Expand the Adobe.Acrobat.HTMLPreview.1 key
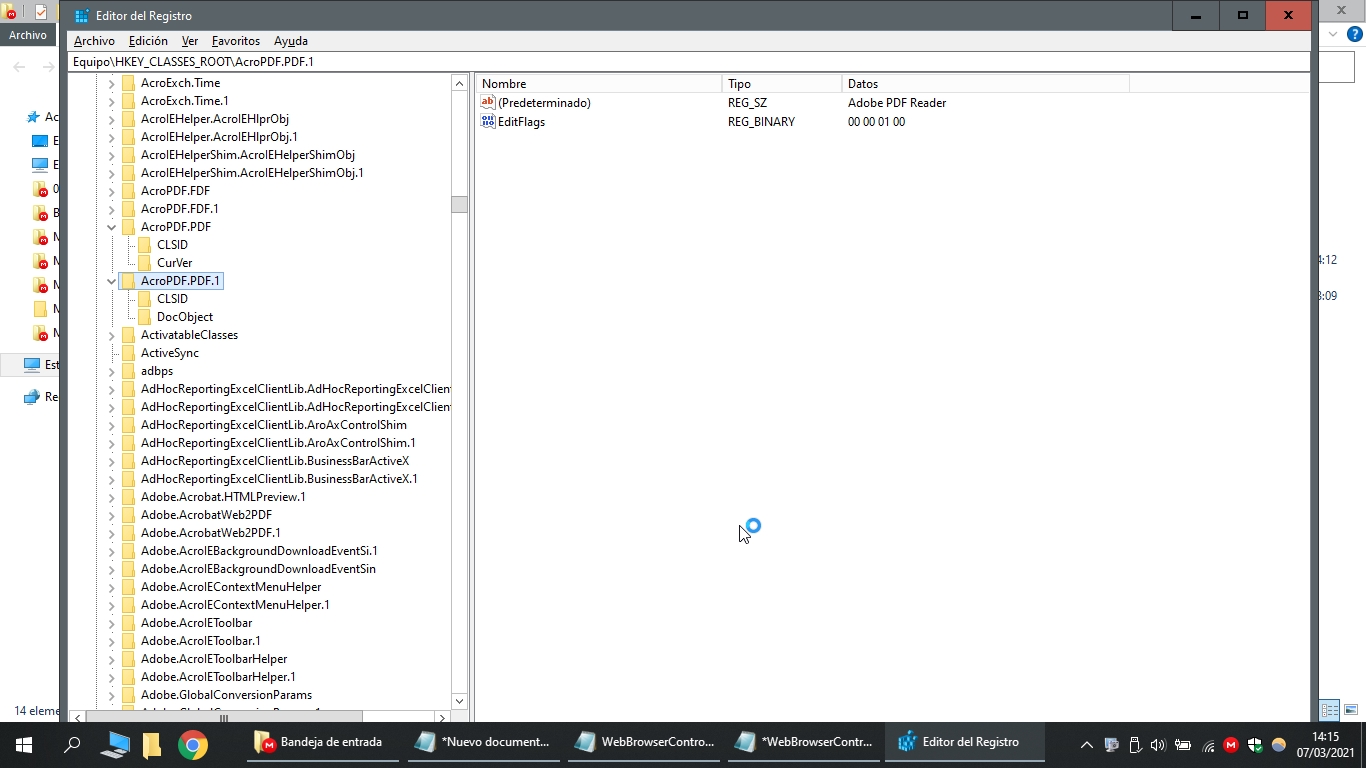The height and width of the screenshot is (768, 1366). pos(111,497)
